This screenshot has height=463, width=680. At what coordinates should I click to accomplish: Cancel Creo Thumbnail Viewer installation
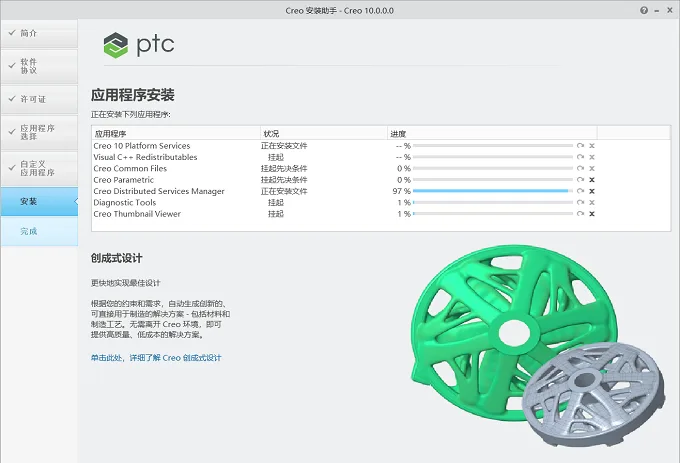(x=592, y=214)
